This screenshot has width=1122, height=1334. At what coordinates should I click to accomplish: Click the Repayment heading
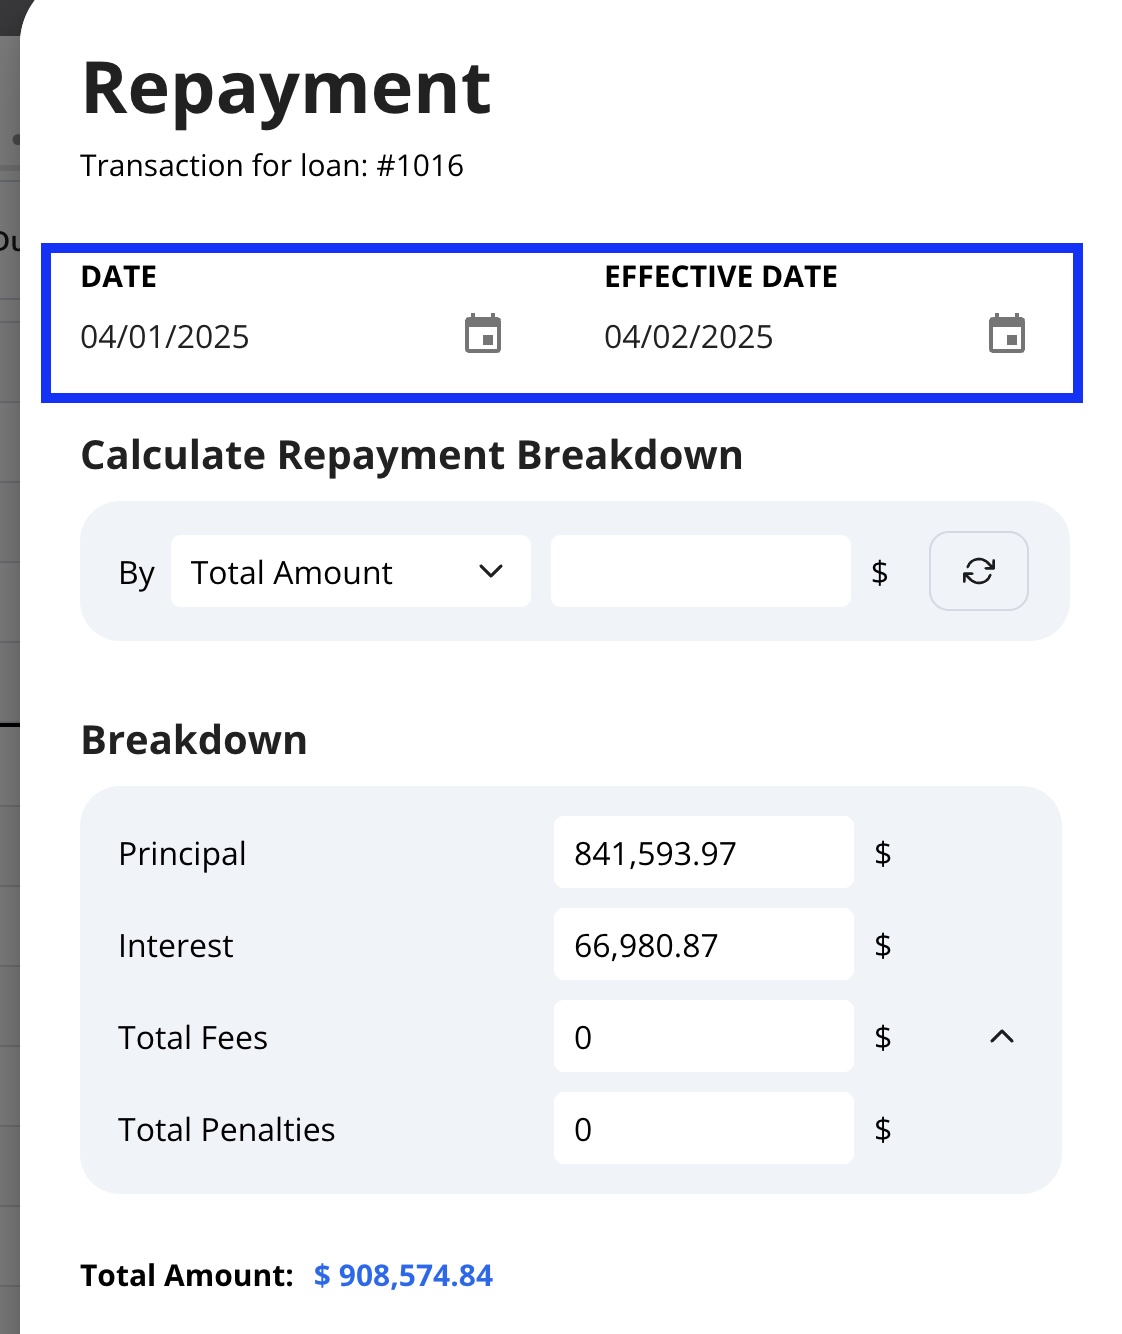(x=286, y=89)
